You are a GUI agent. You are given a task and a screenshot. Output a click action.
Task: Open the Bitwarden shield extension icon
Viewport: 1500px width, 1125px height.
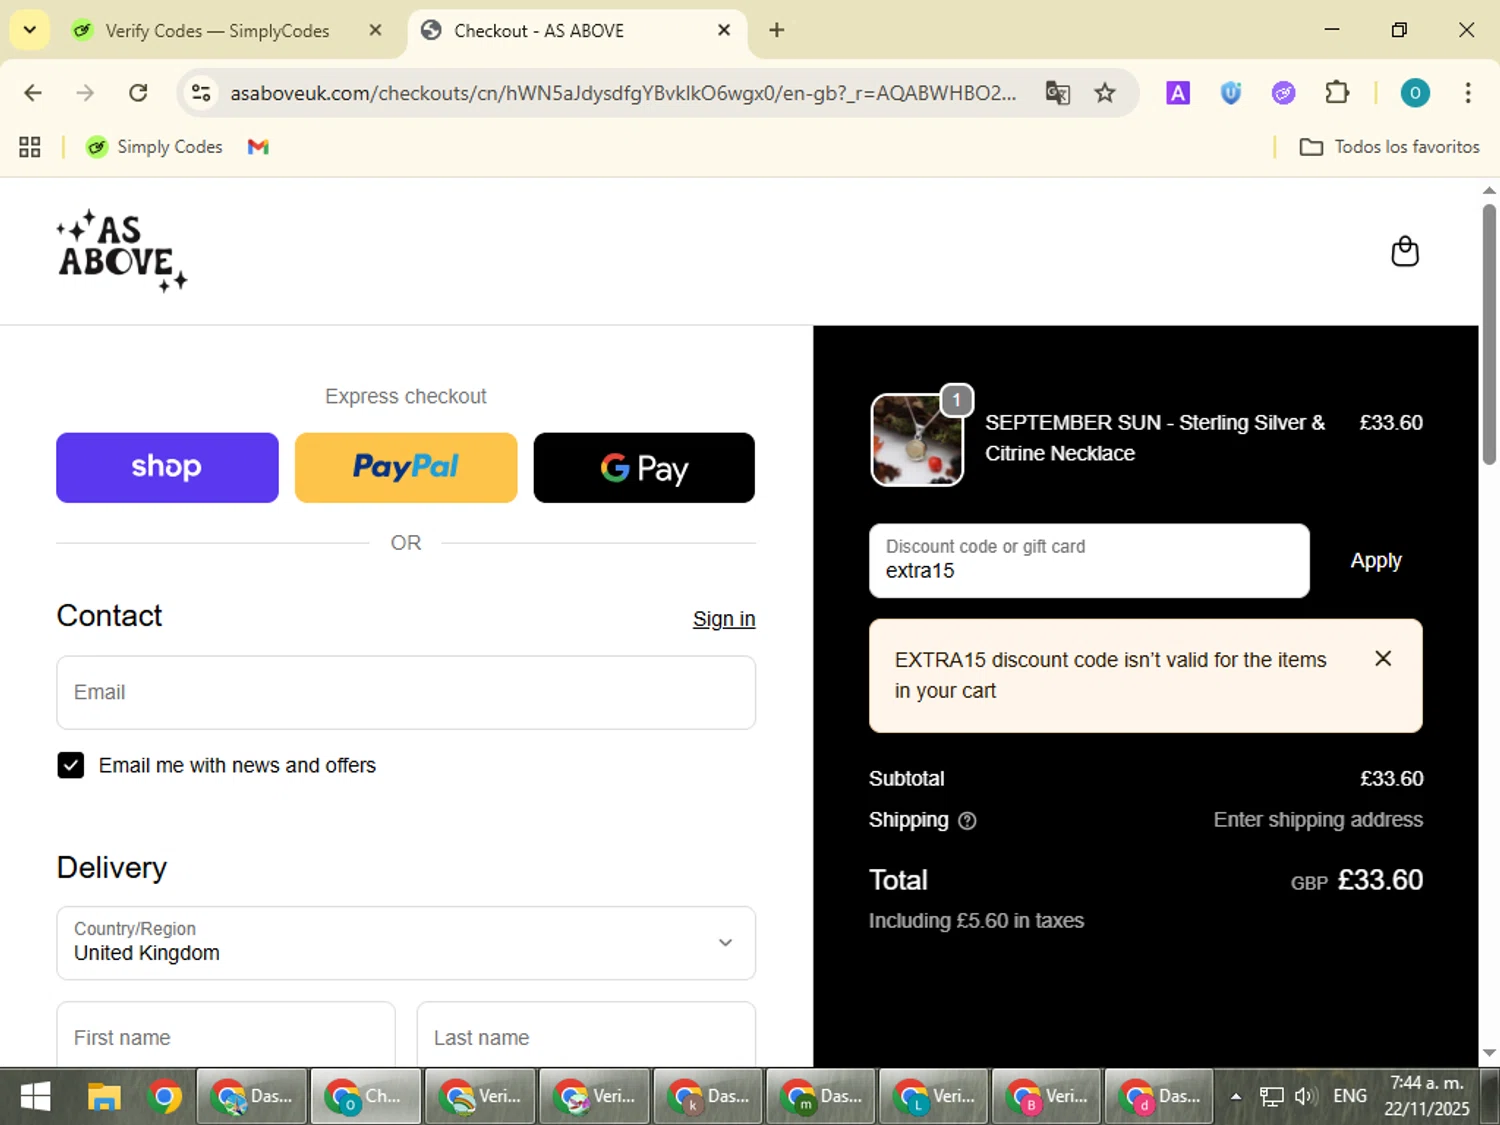pos(1231,93)
